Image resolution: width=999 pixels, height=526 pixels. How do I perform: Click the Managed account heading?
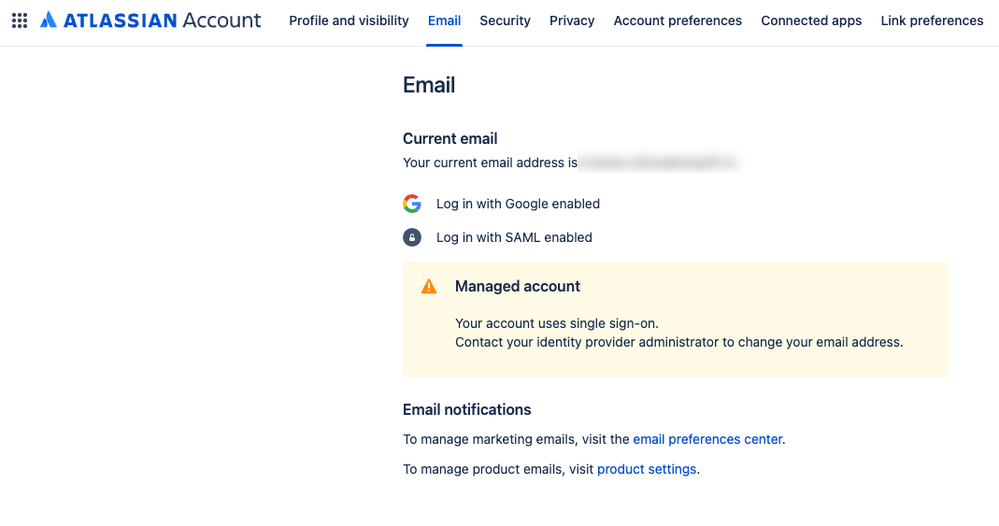pos(517,287)
